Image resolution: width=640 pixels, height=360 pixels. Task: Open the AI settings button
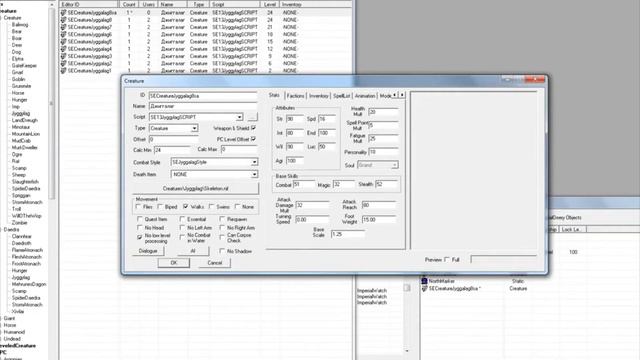[x=193, y=251]
